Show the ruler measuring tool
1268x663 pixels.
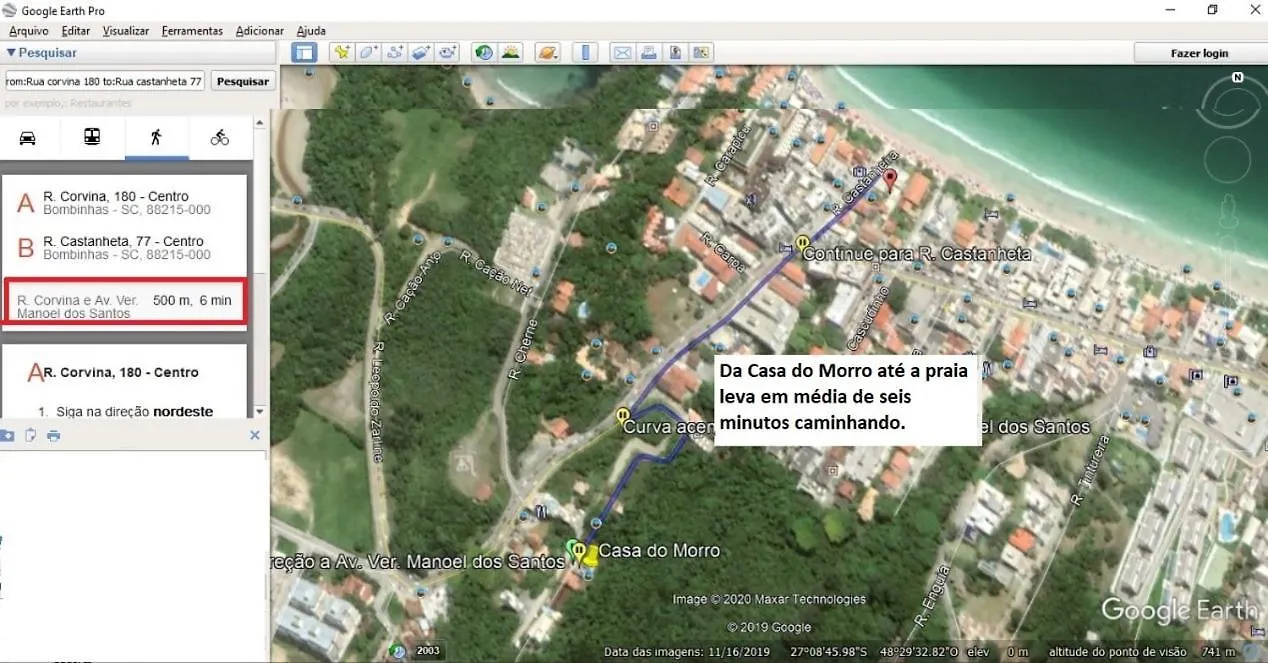(586, 53)
